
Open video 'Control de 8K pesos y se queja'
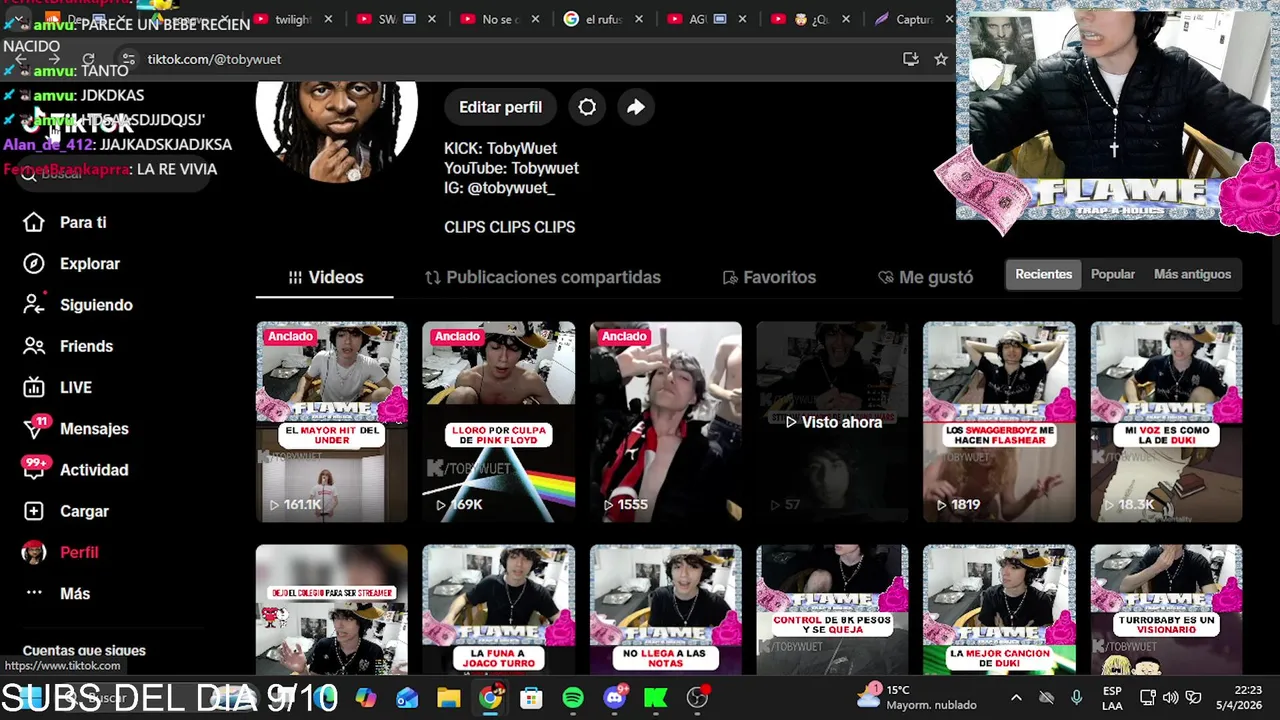[832, 610]
